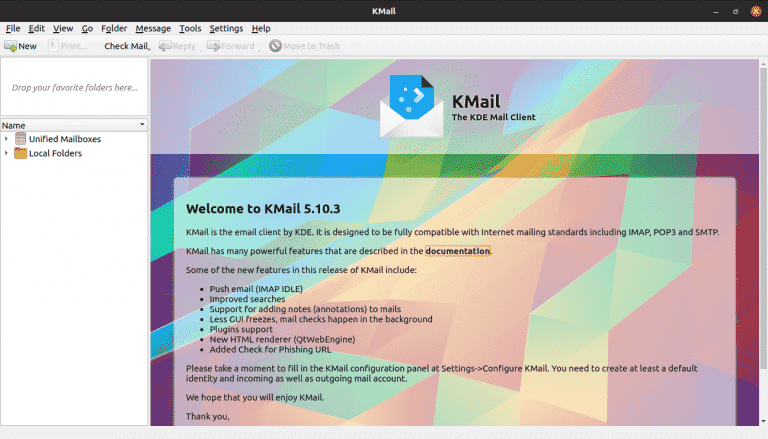Click 'We hope that you will enjoy KMail.' text

pyautogui.click(x=255, y=397)
